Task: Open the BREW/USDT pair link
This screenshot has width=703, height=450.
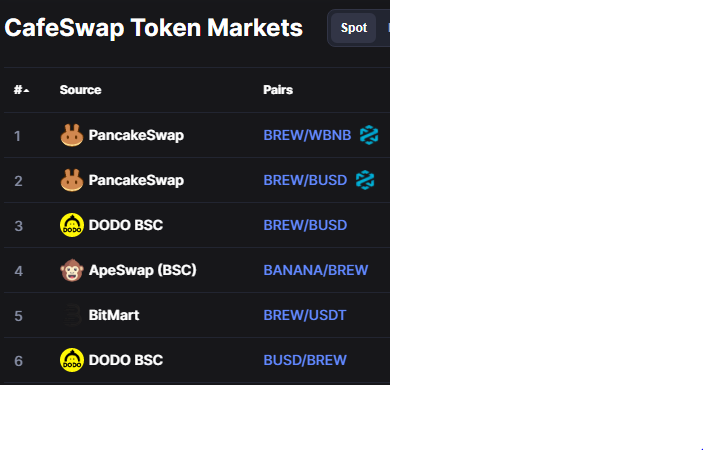Action: pyautogui.click(x=304, y=315)
